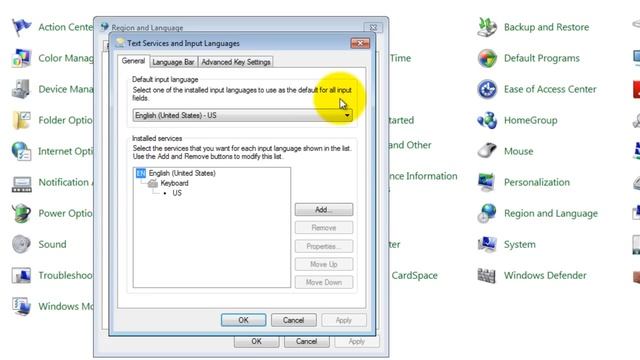Select the Keyboard node in services list
Screen dimensions: 640x360
click(174, 183)
